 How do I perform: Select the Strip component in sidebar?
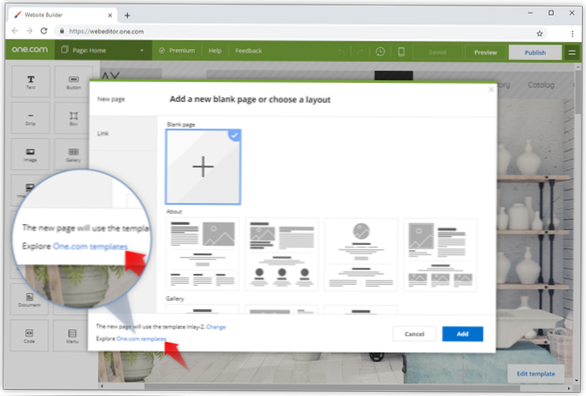coord(31,118)
